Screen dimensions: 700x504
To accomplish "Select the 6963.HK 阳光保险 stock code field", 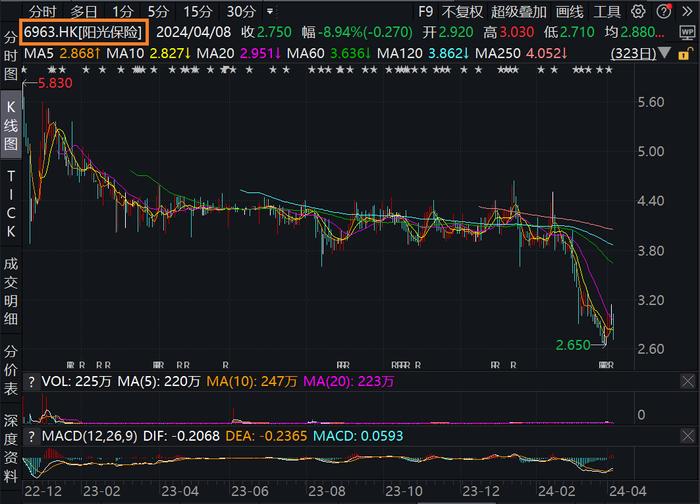I will point(83,32).
